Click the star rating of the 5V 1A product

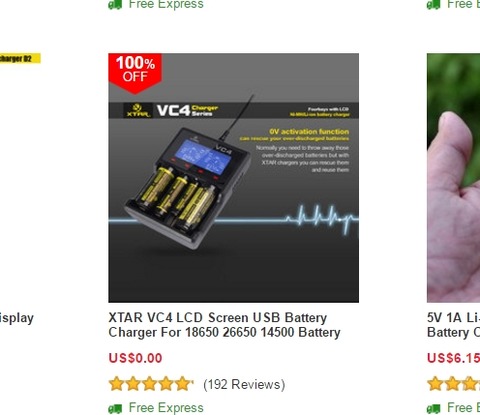(x=453, y=384)
